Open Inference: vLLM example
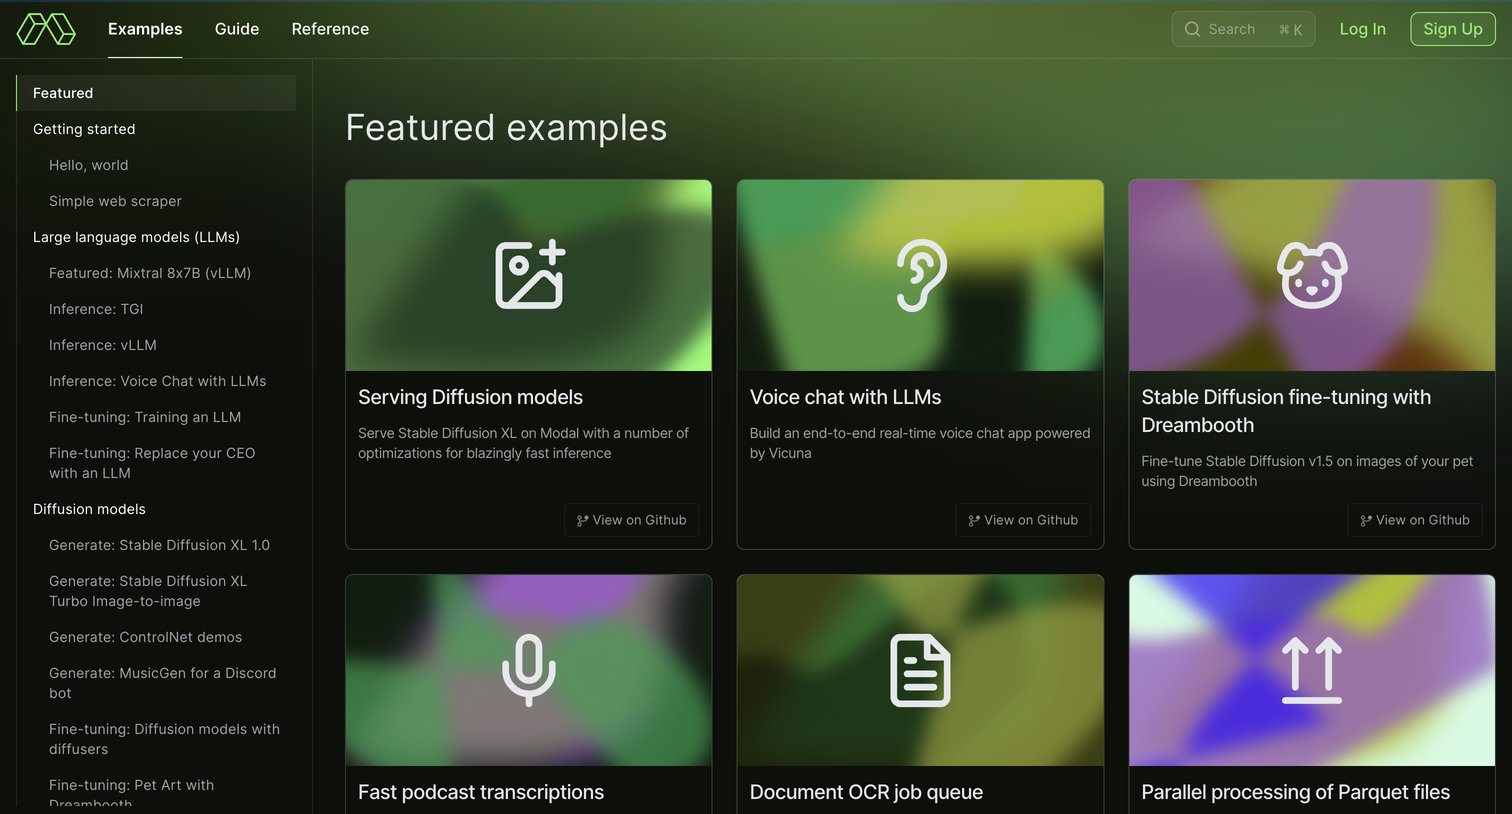The image size is (1512, 814). point(103,345)
